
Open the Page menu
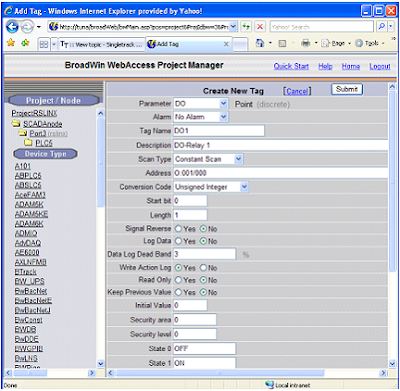coord(336,43)
